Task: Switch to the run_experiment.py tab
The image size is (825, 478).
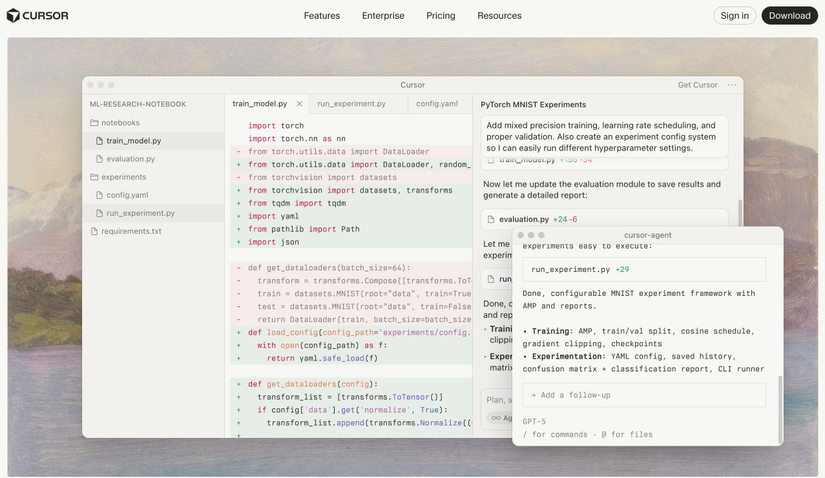Action: pos(351,104)
